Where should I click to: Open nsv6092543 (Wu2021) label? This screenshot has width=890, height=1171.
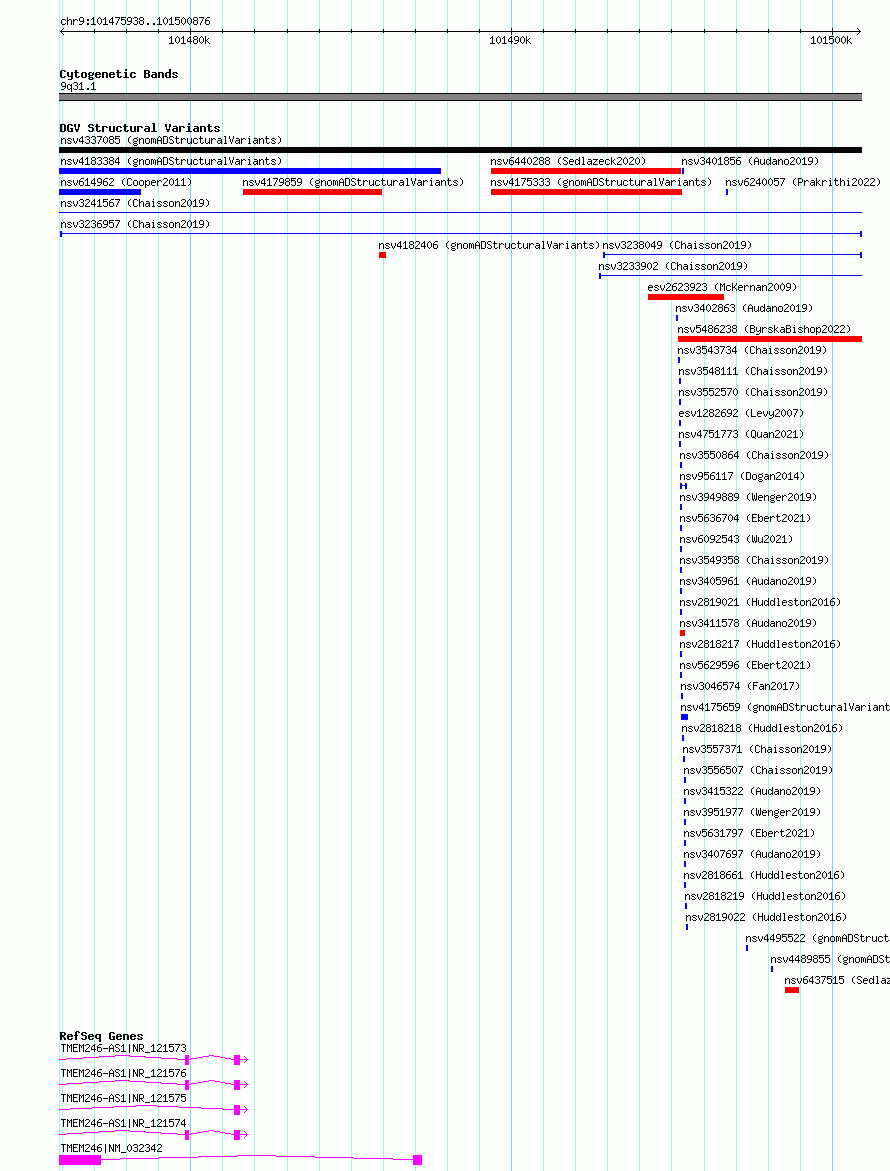(x=735, y=538)
